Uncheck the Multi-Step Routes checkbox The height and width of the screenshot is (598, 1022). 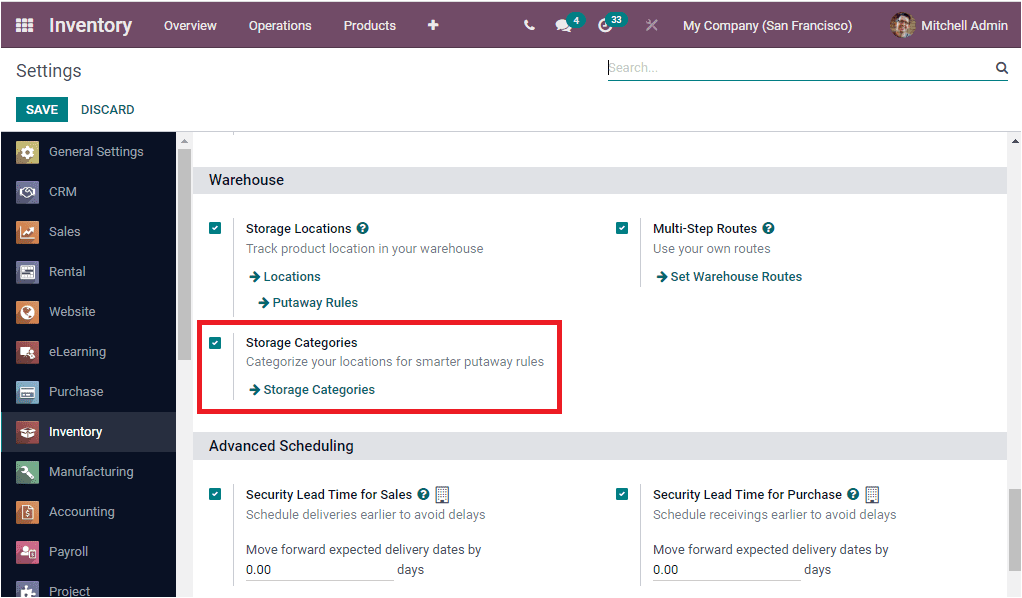[x=622, y=228]
